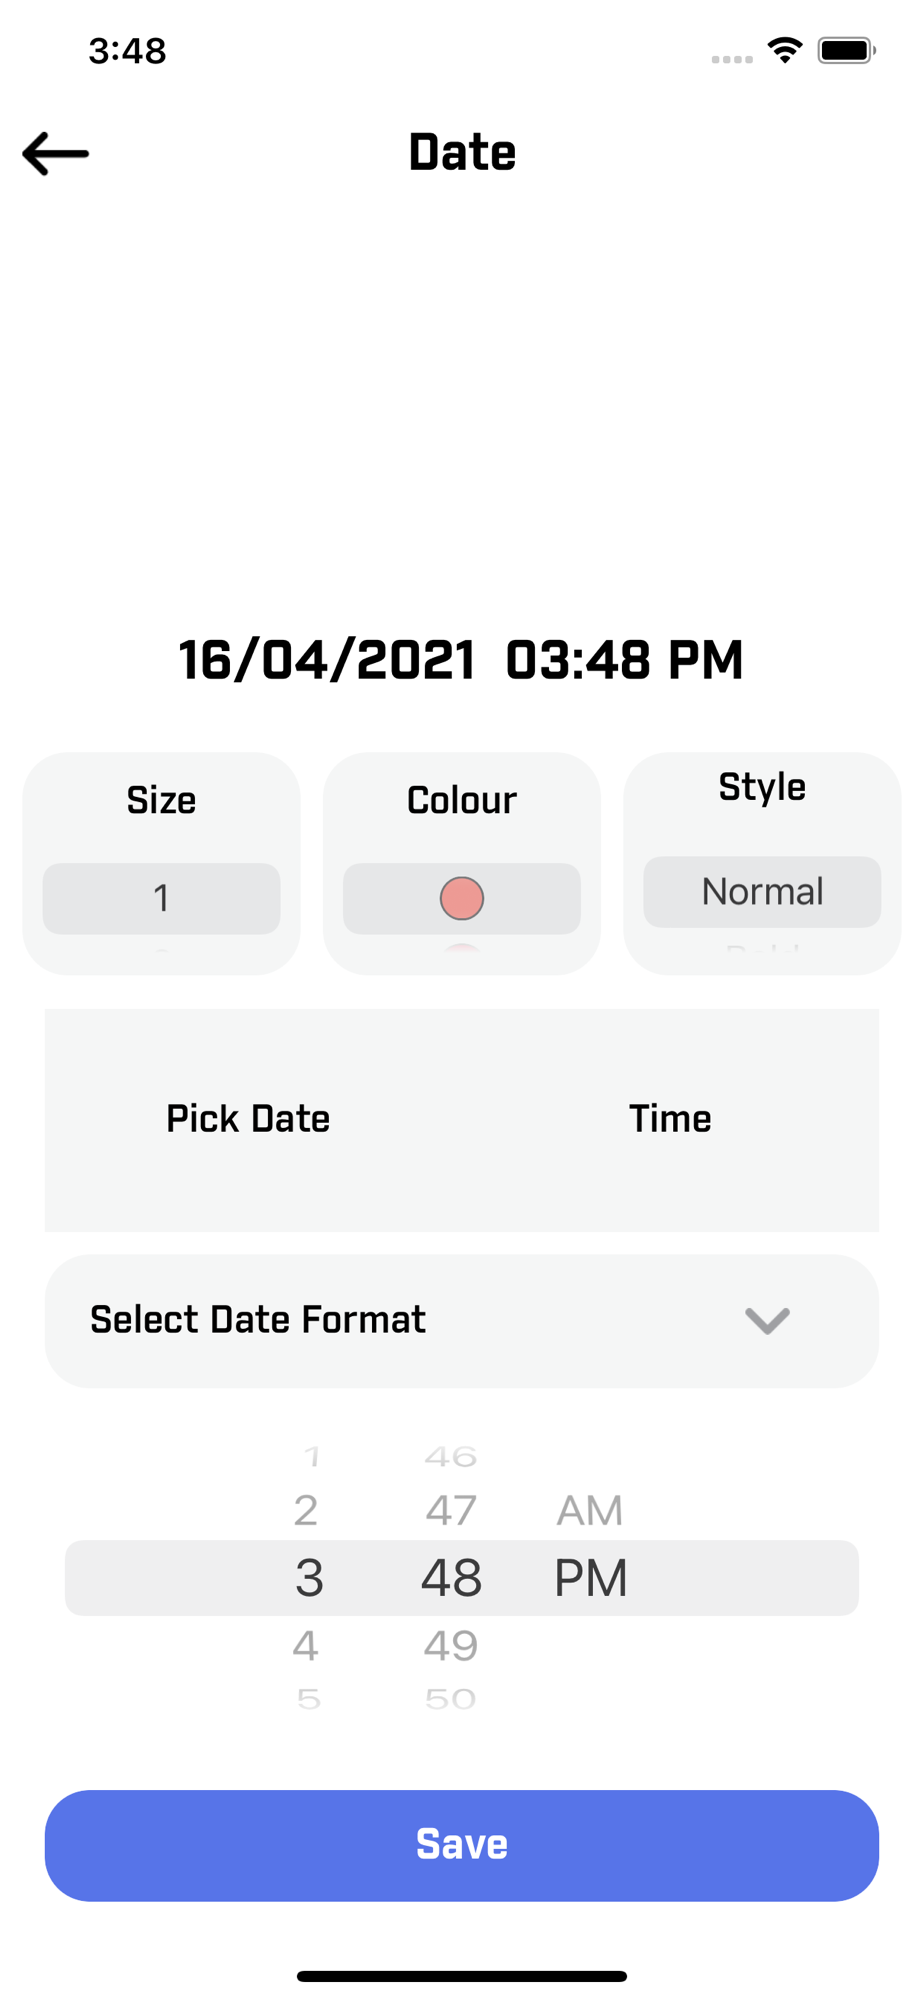Image resolution: width=924 pixels, height=2000 pixels.
Task: Tap the clock time in status bar
Action: click(x=127, y=50)
